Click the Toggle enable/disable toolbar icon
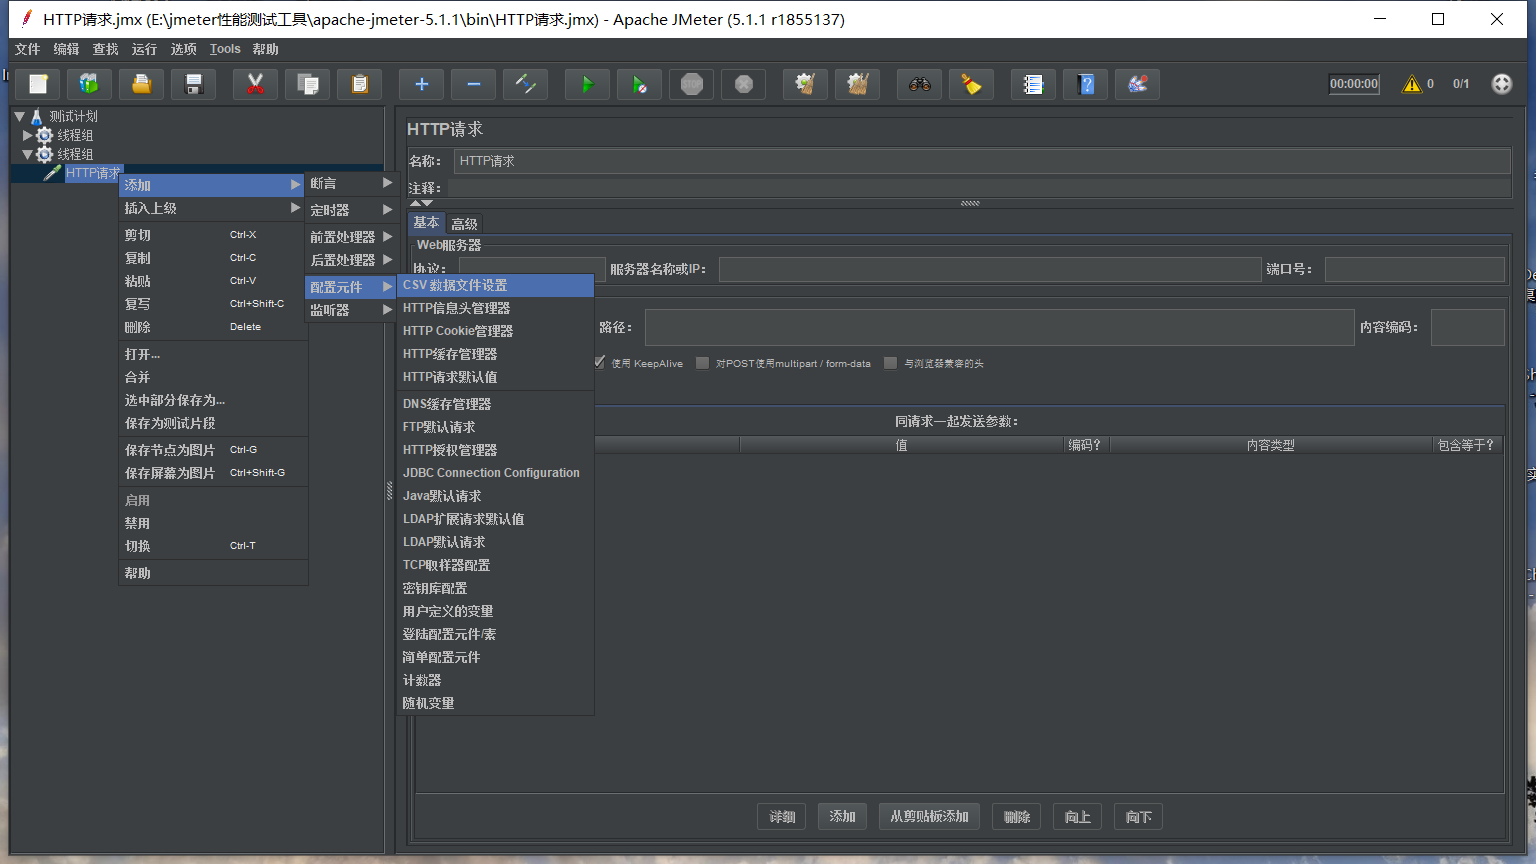 point(526,84)
